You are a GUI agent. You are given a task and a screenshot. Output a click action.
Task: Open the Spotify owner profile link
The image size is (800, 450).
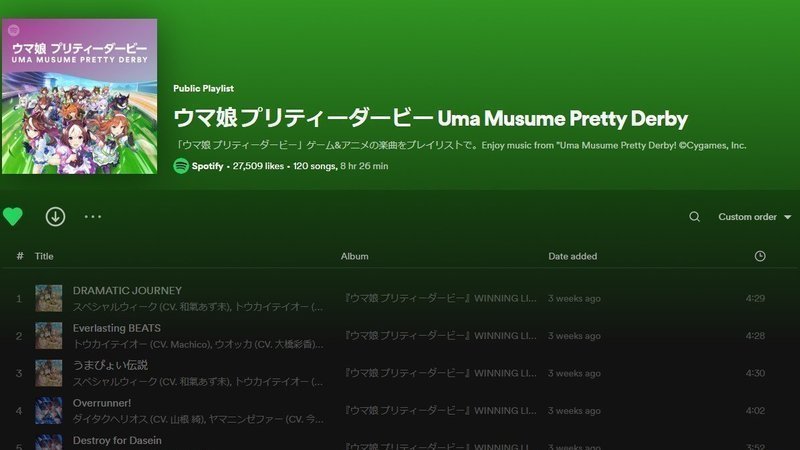(x=207, y=166)
